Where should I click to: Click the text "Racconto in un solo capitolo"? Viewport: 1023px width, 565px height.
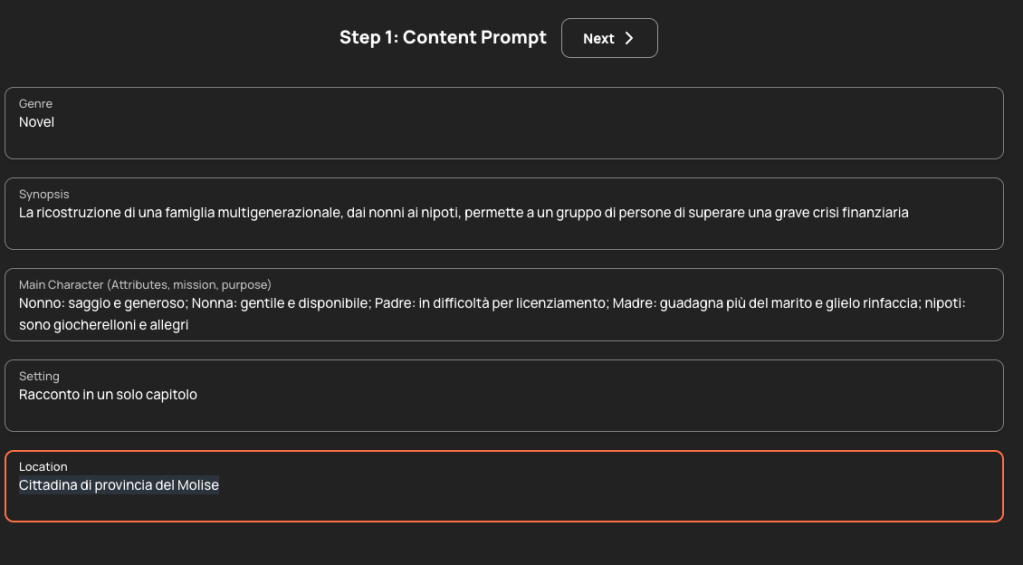pyautogui.click(x=108, y=394)
